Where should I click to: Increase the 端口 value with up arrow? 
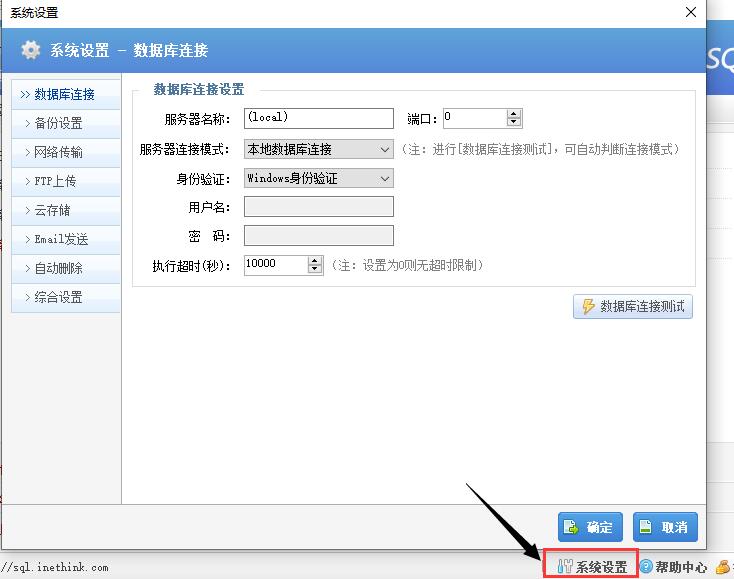pyautogui.click(x=514, y=114)
